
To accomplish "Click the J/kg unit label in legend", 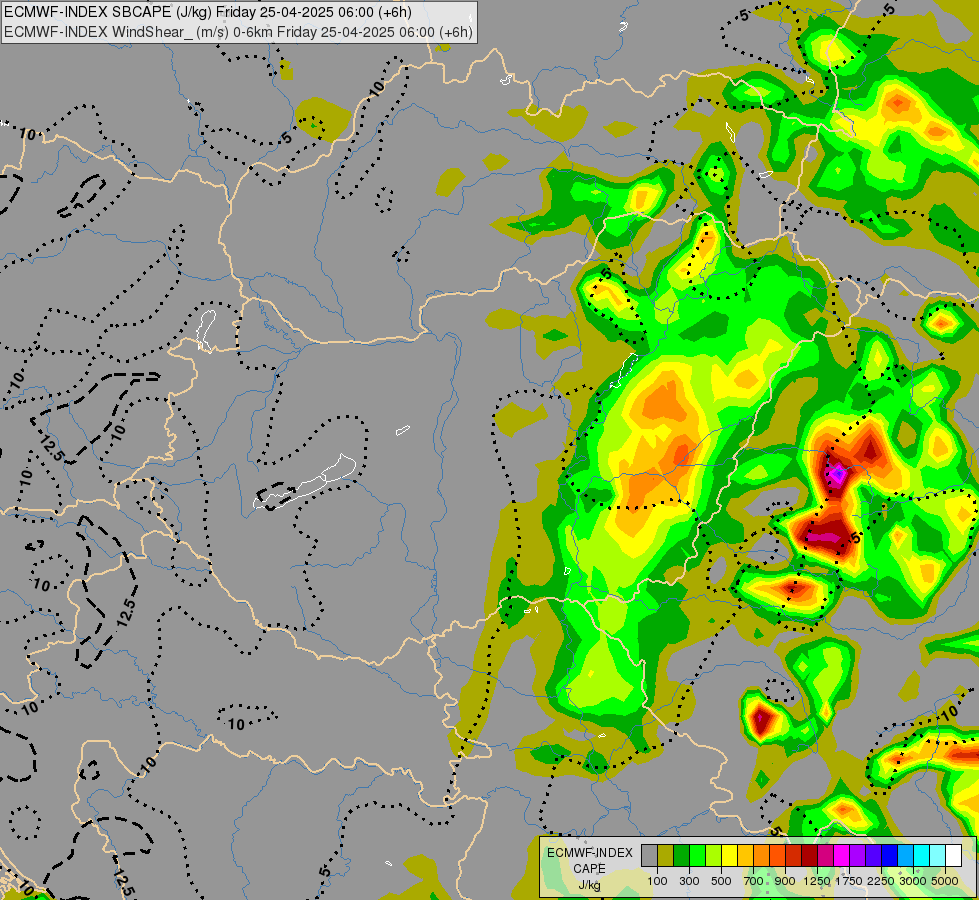I will [589, 885].
